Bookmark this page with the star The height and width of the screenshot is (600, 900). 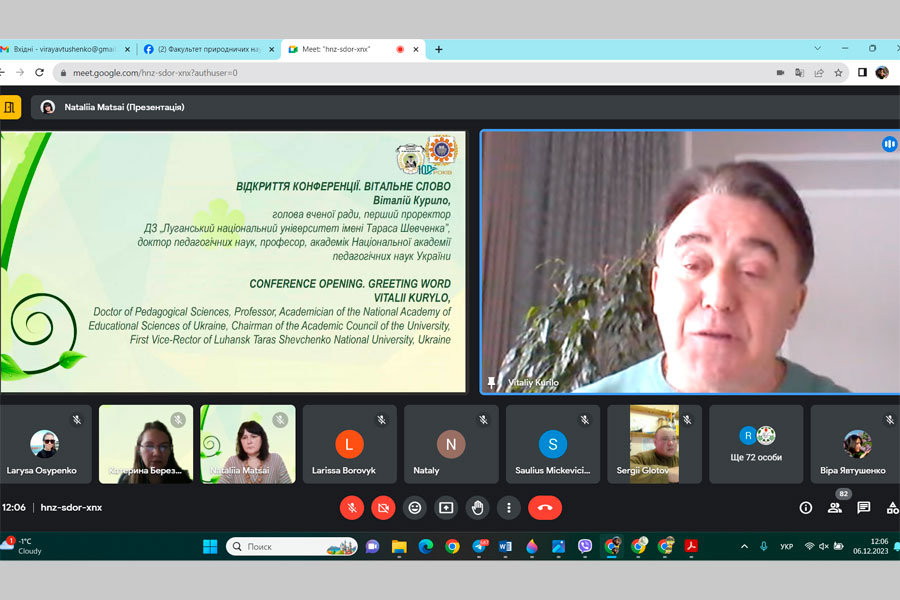click(839, 73)
